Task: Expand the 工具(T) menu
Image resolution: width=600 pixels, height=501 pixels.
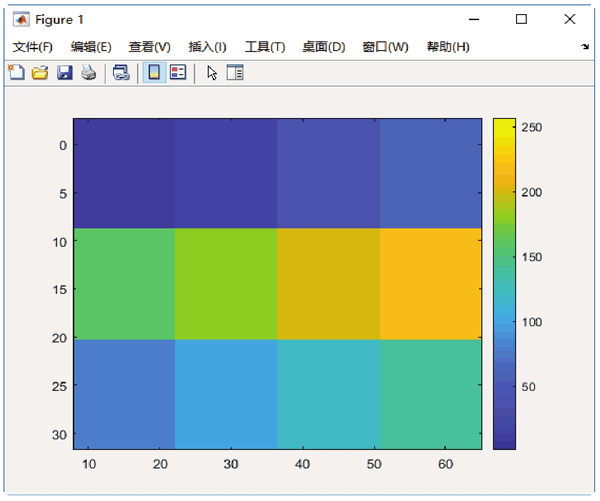Action: [x=265, y=47]
